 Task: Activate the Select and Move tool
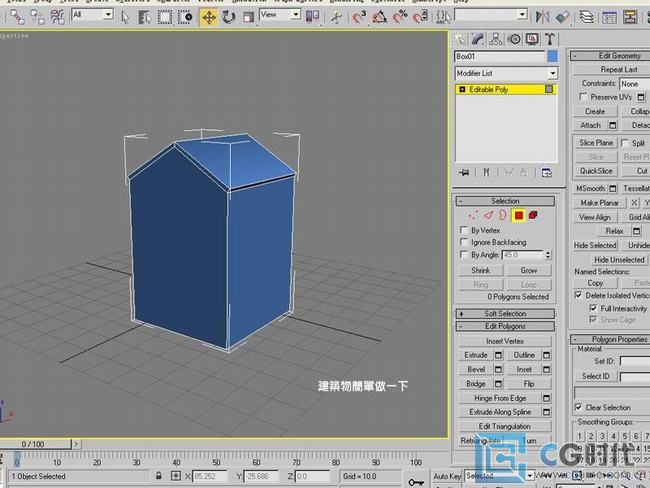tap(209, 17)
